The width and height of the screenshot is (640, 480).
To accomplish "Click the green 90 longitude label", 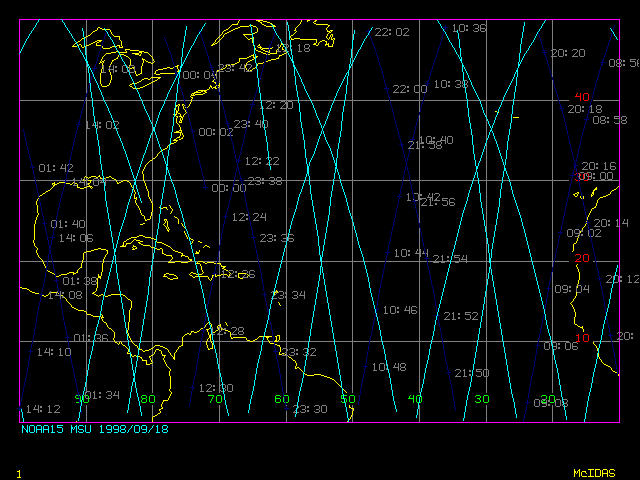I will click(82, 399).
